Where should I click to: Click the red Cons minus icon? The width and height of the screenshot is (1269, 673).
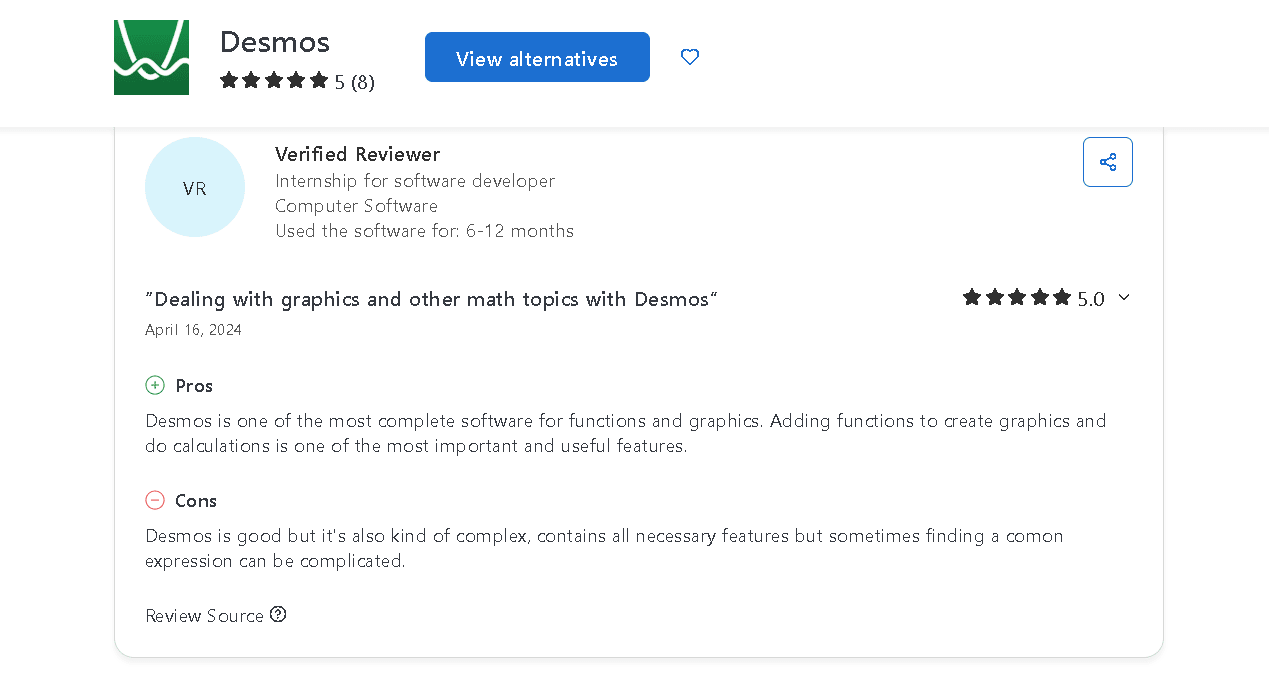155,500
